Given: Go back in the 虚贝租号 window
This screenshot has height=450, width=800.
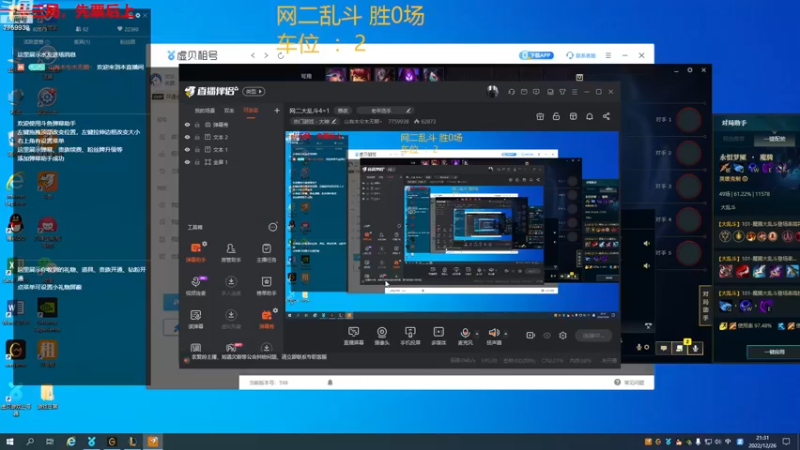Looking at the screenshot, I should tap(253, 55).
